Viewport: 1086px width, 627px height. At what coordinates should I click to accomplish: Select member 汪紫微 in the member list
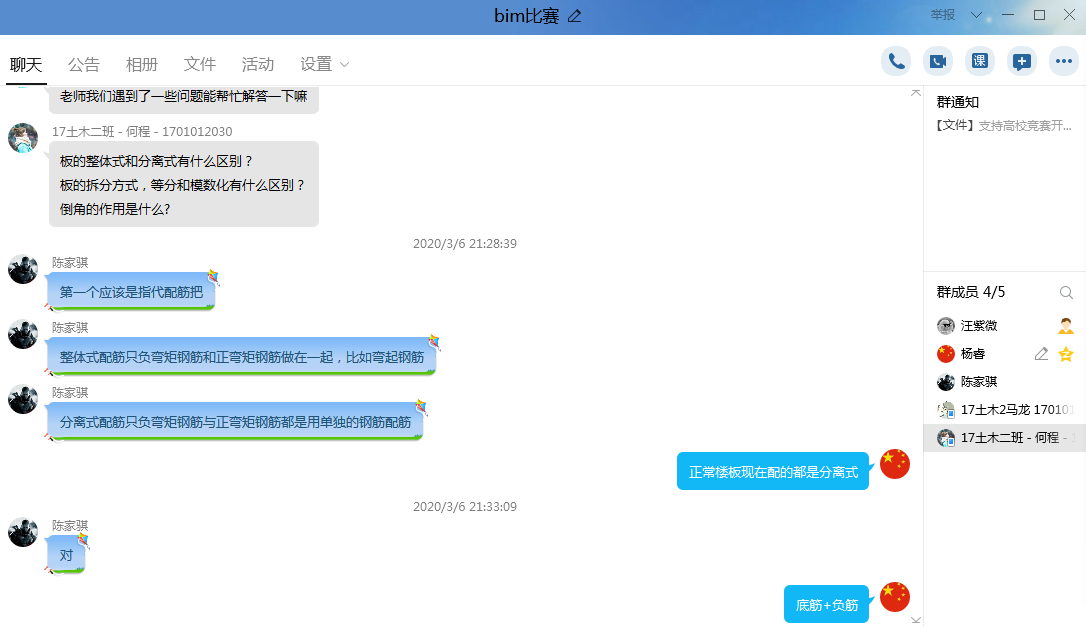[x=979, y=326]
